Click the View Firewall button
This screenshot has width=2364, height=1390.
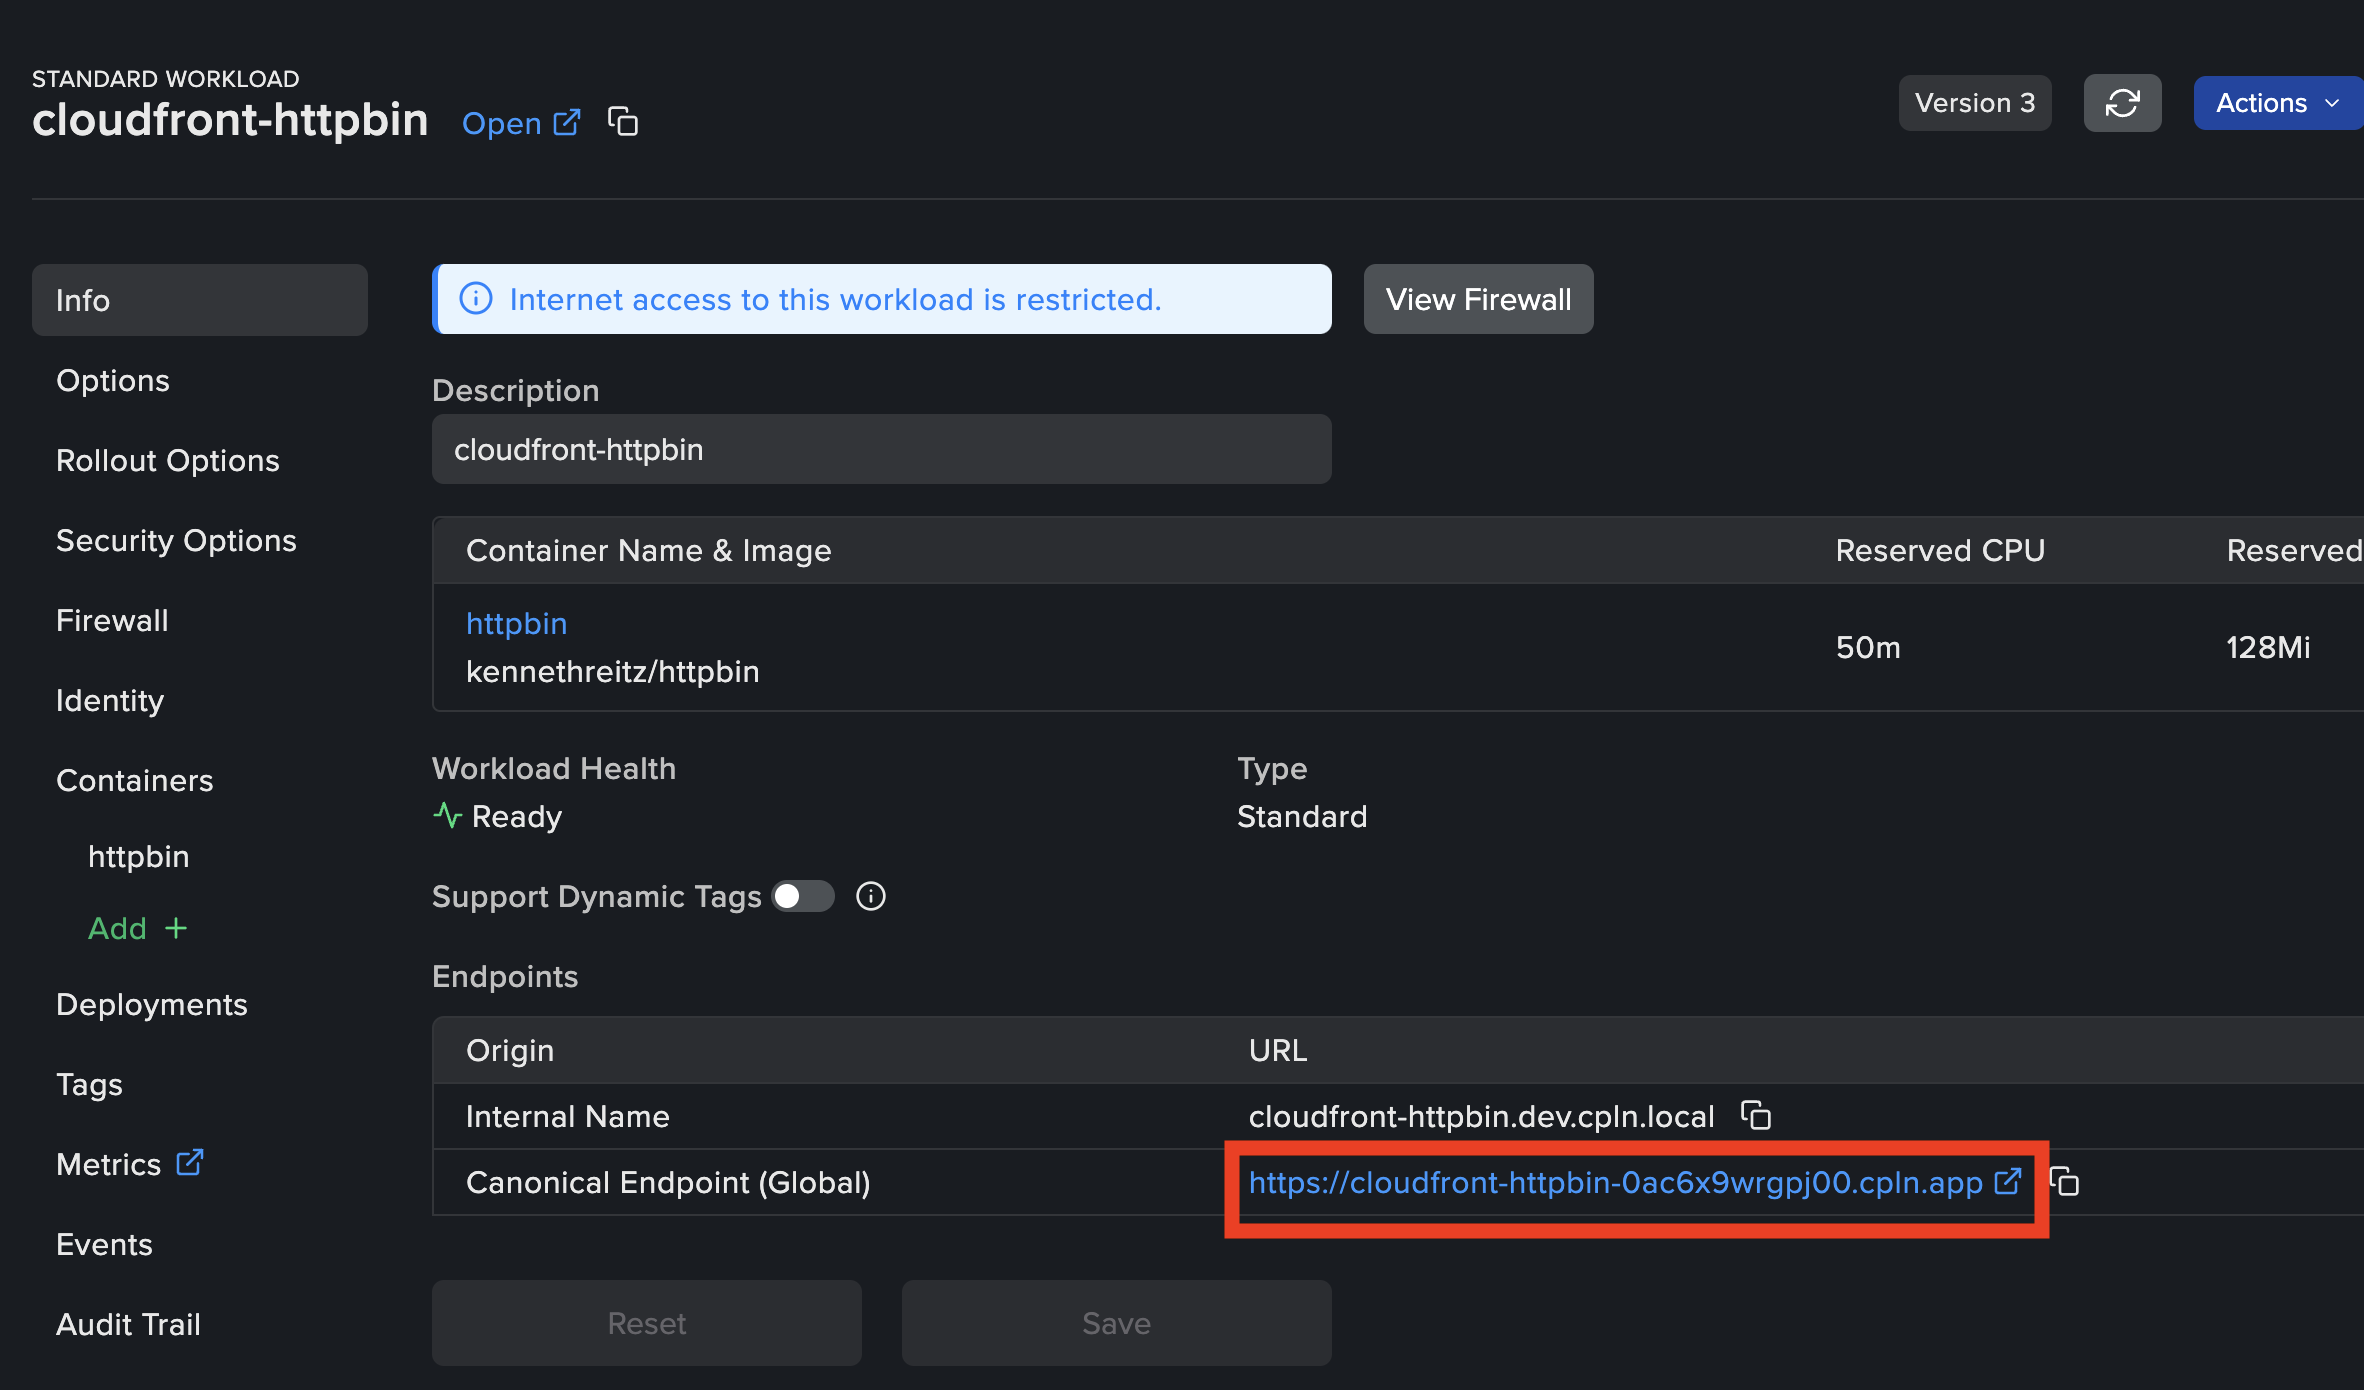(x=1478, y=299)
